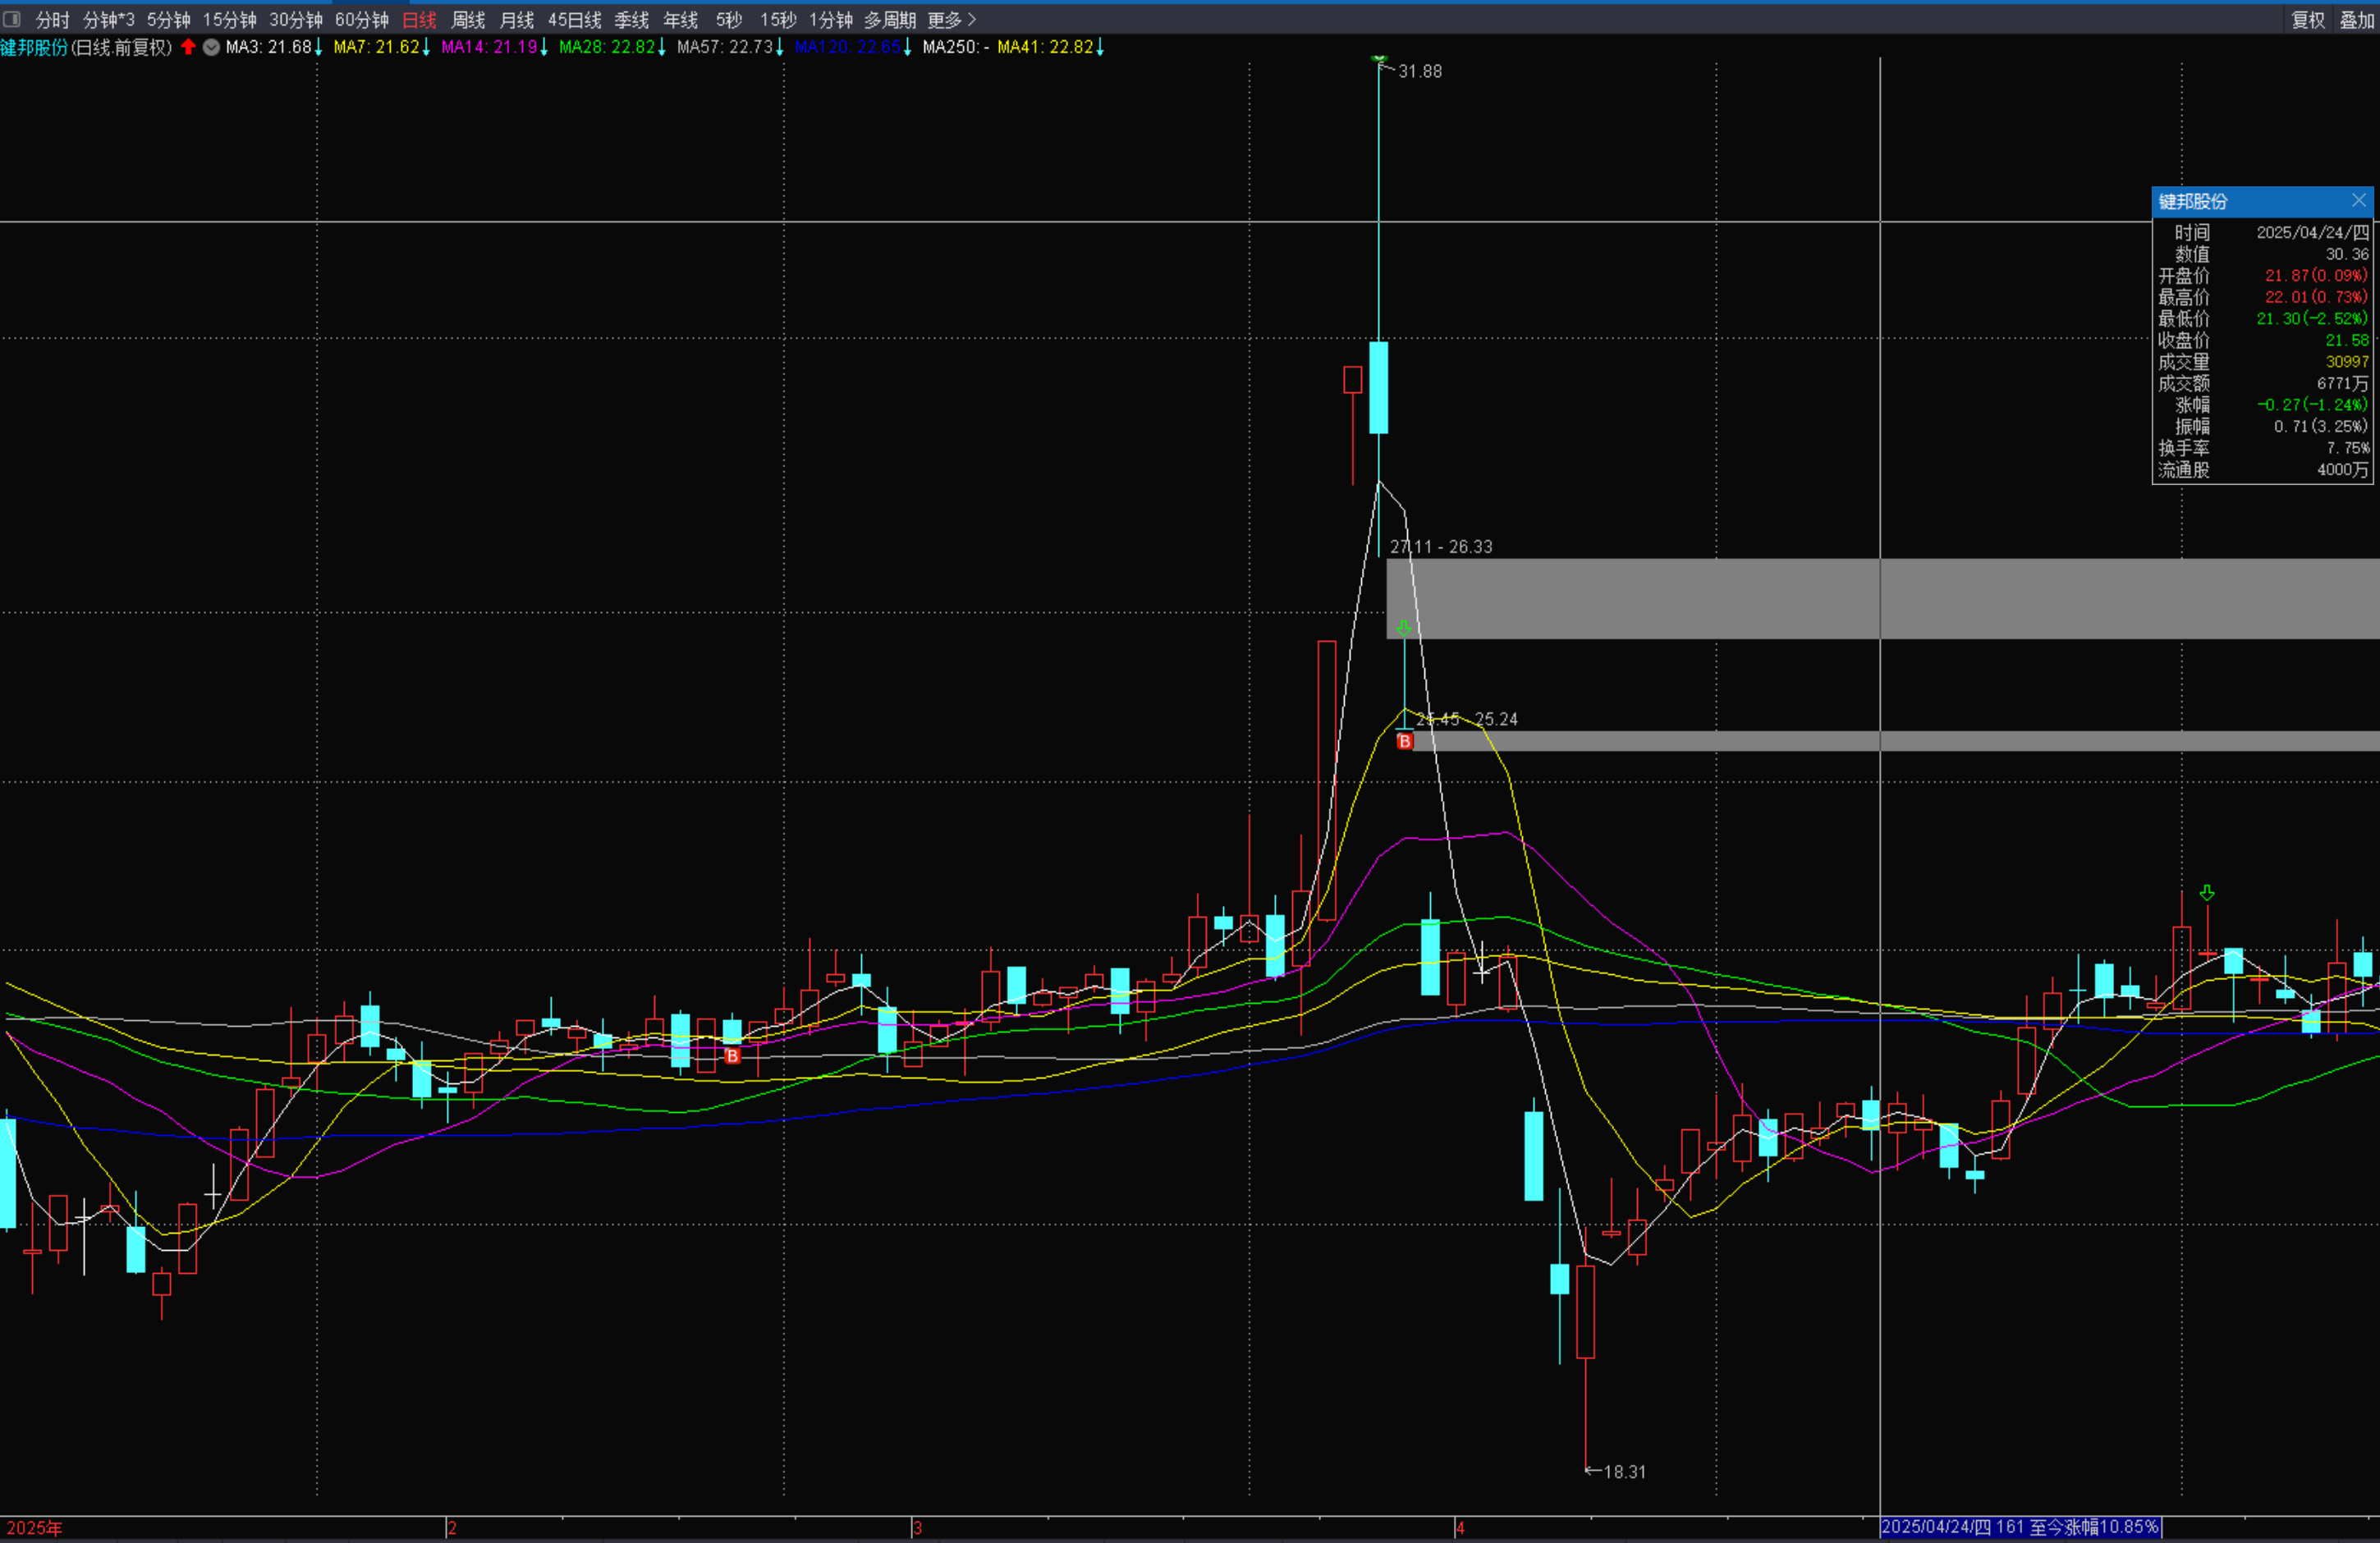Viewport: 2380px width, 1543px height.
Task: Toggle the 复权 adjustment option
Action: tap(2308, 20)
